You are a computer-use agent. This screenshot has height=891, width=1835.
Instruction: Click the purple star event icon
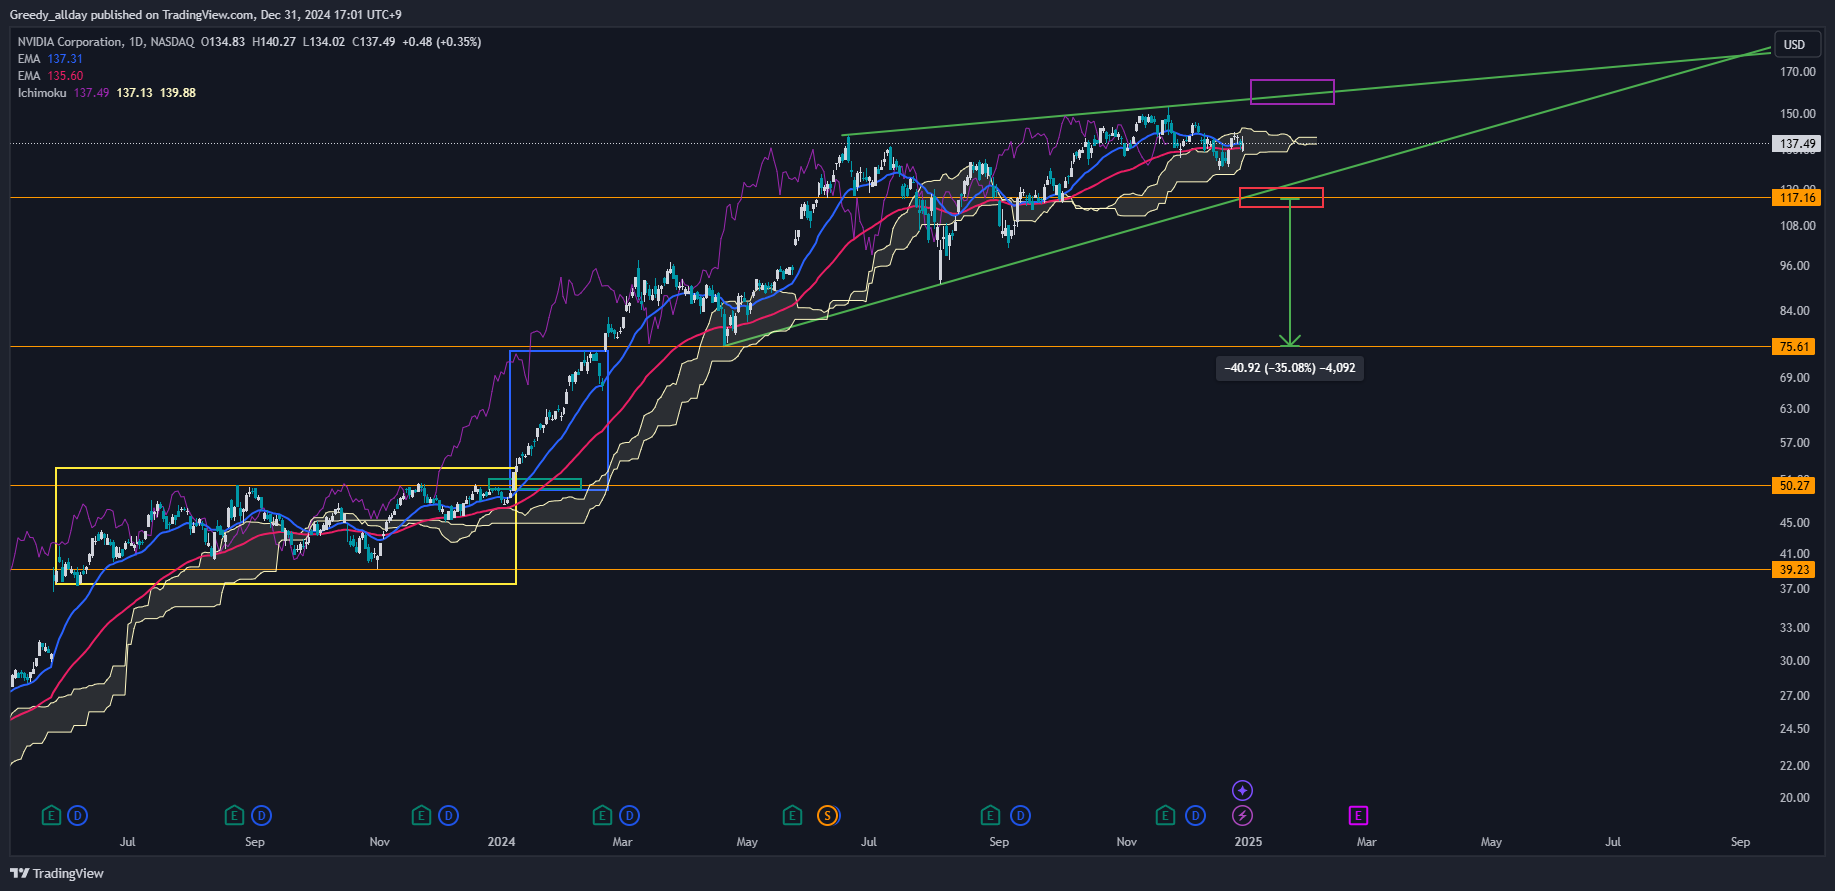point(1242,791)
